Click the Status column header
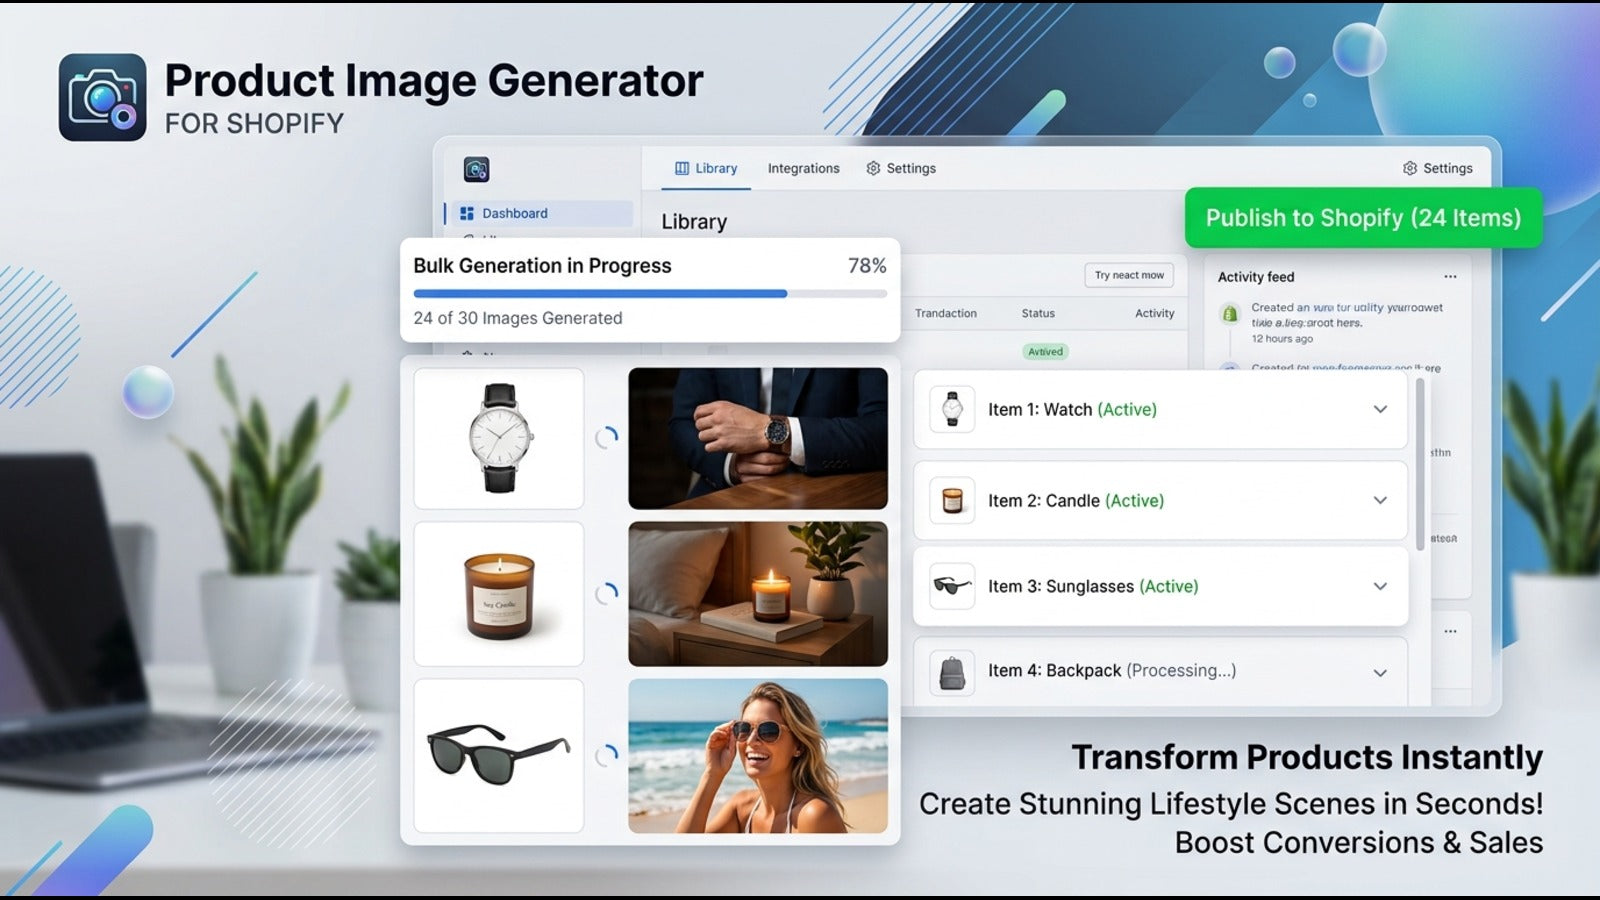The image size is (1600, 900). click(x=1038, y=313)
